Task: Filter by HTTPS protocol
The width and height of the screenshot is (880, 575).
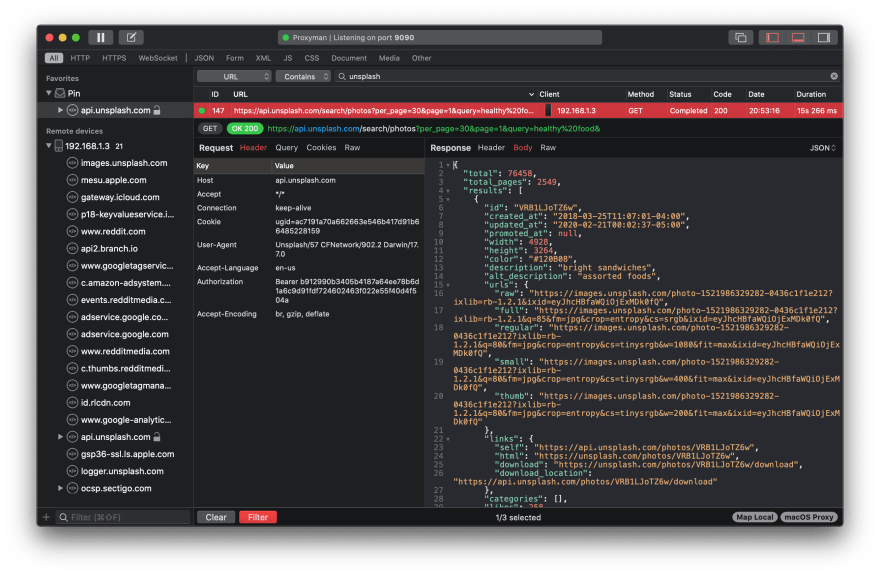Action: pyautogui.click(x=114, y=58)
